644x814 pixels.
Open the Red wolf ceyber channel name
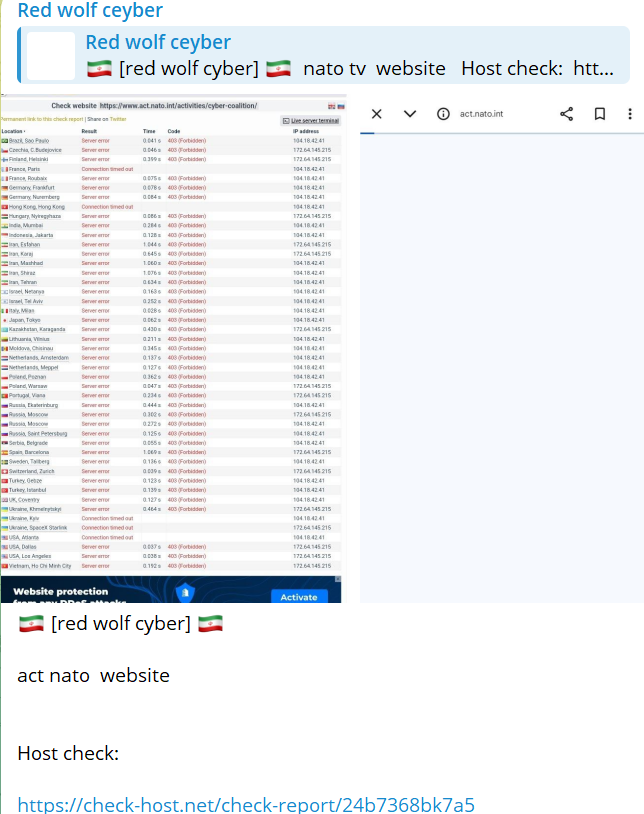[x=90, y=11]
